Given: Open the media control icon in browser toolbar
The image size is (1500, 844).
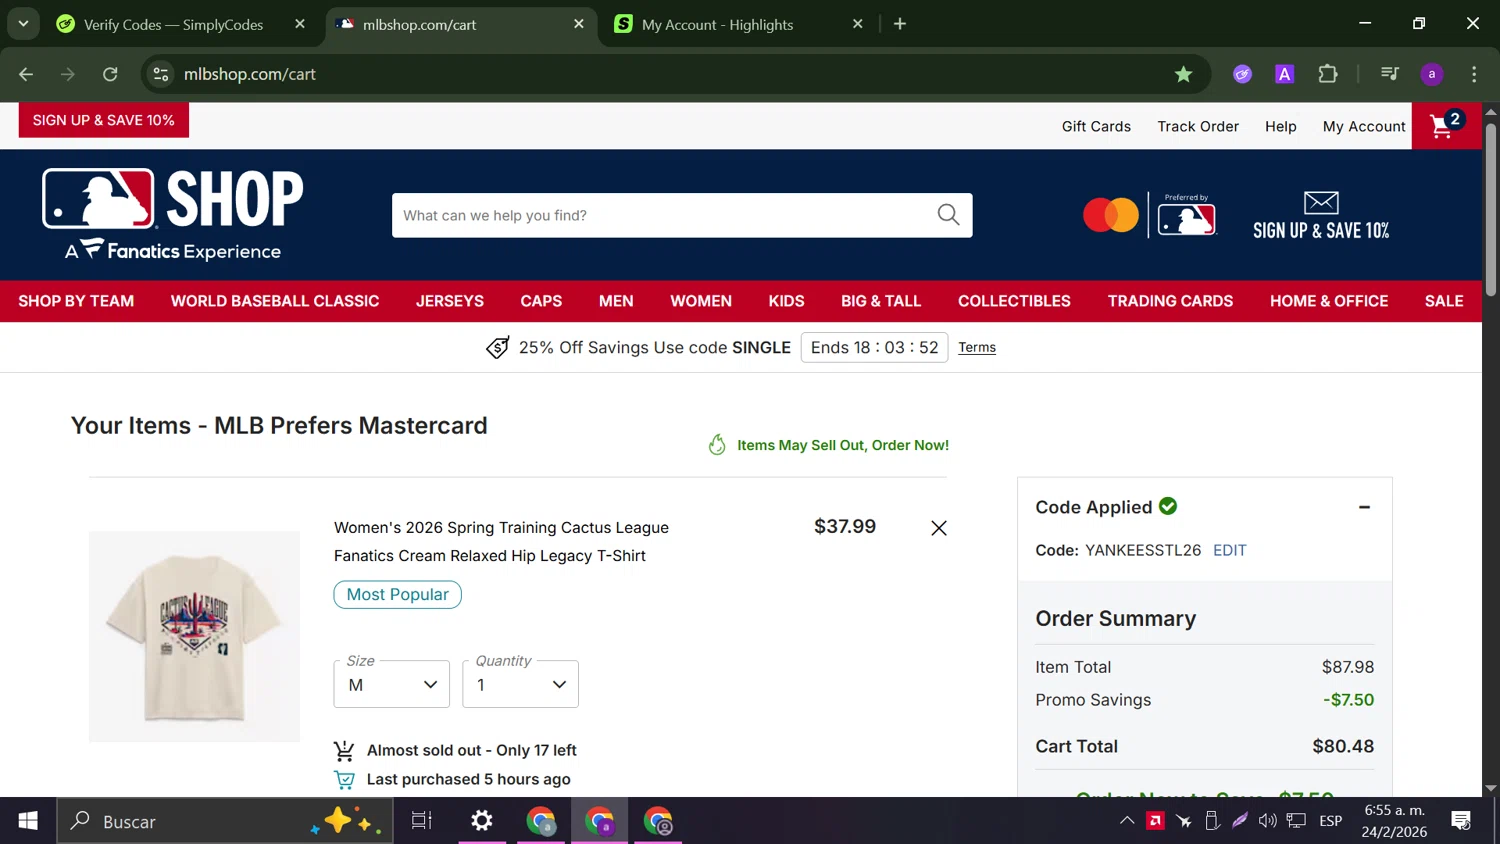Looking at the screenshot, I should pyautogui.click(x=1389, y=74).
